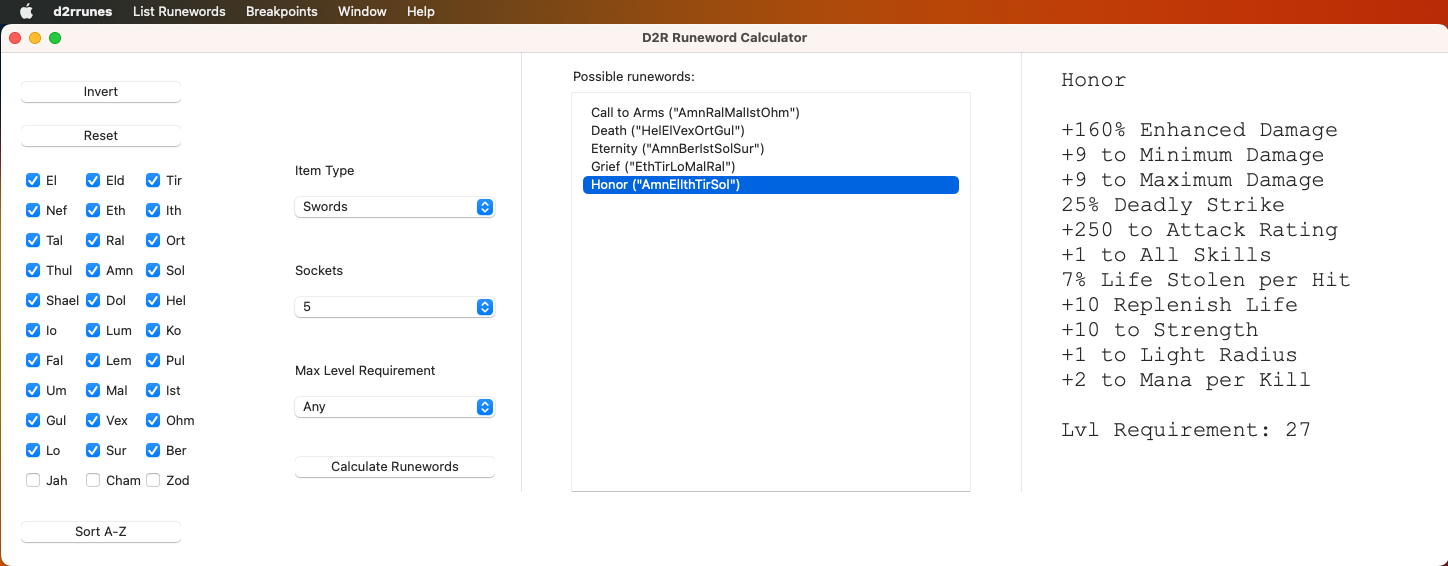Click the 25% Deadly Strike line

point(1173,205)
